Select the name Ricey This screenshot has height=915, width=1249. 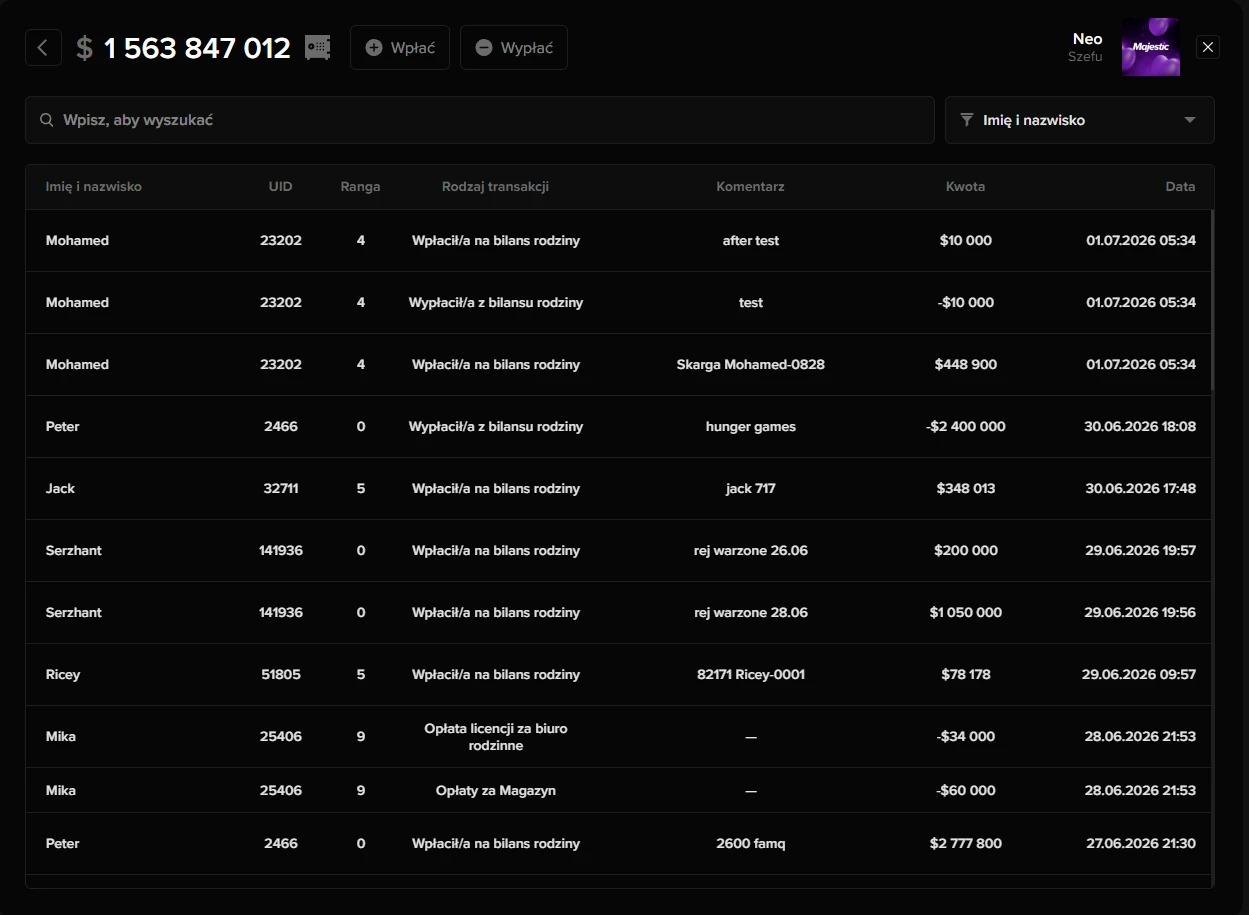[63, 675]
